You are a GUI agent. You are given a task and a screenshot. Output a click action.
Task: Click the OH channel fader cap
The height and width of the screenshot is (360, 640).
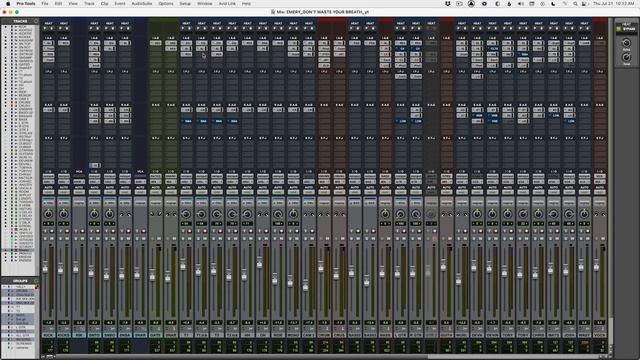(x=260, y=264)
